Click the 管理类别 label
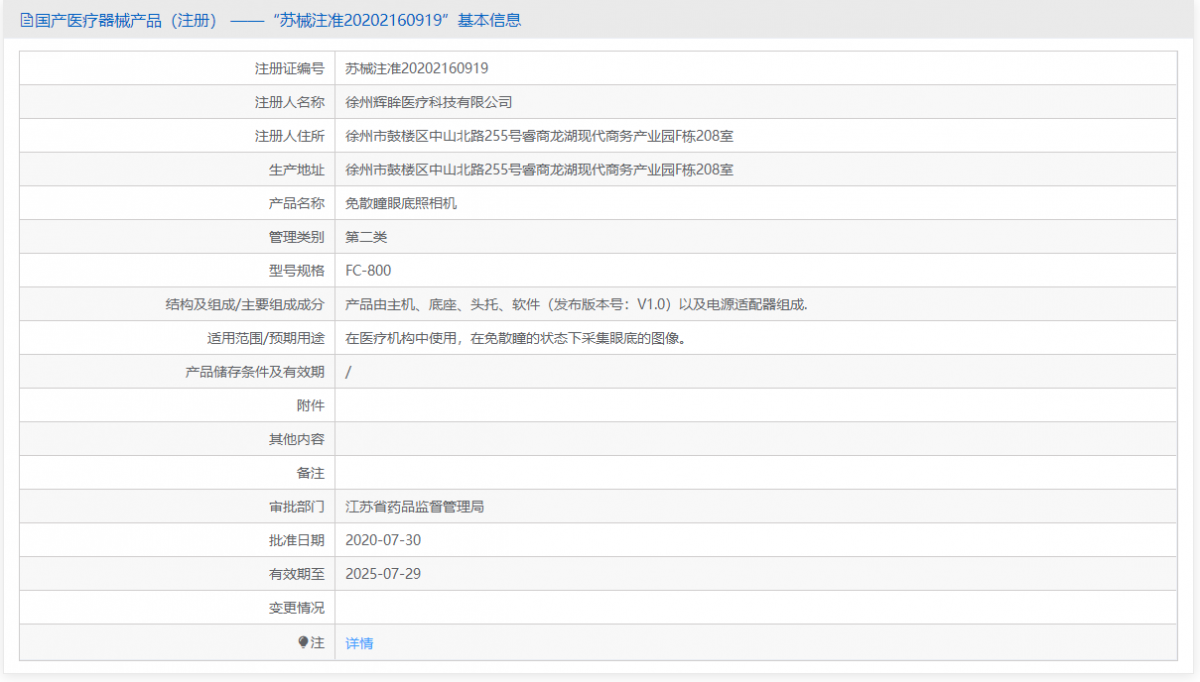 296,237
